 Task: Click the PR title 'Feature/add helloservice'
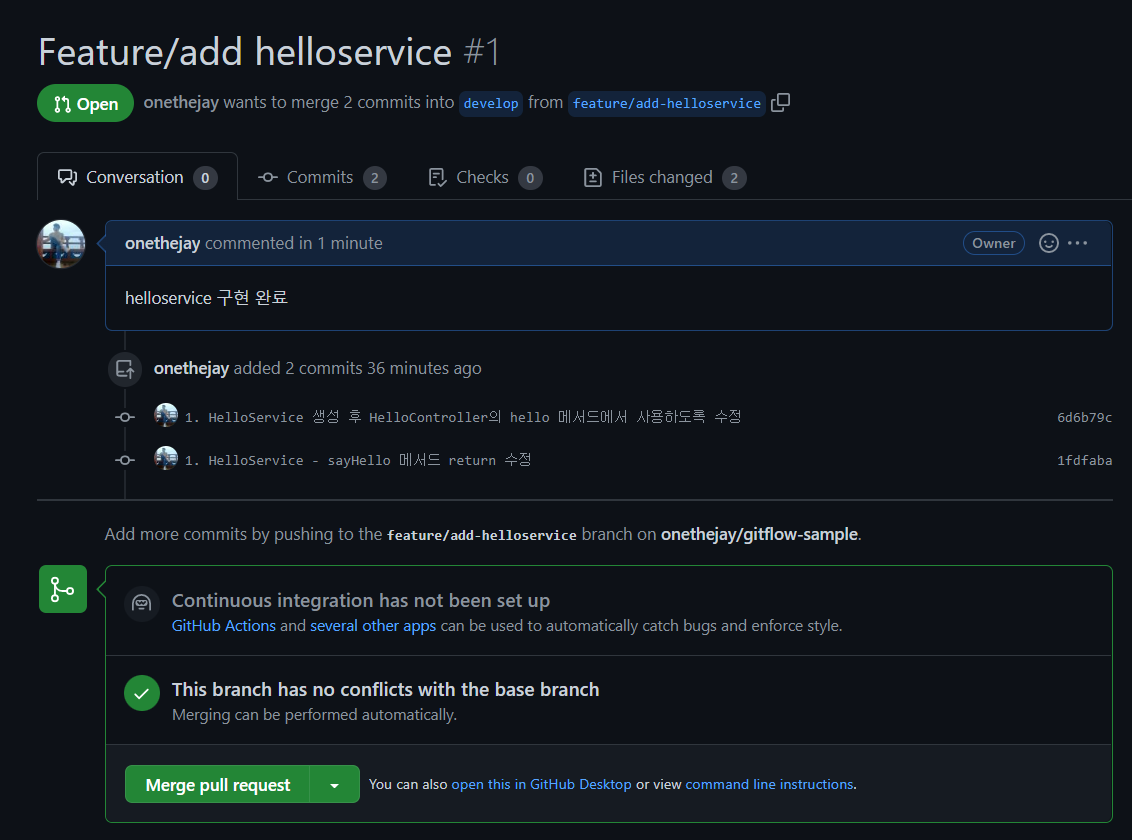245,52
